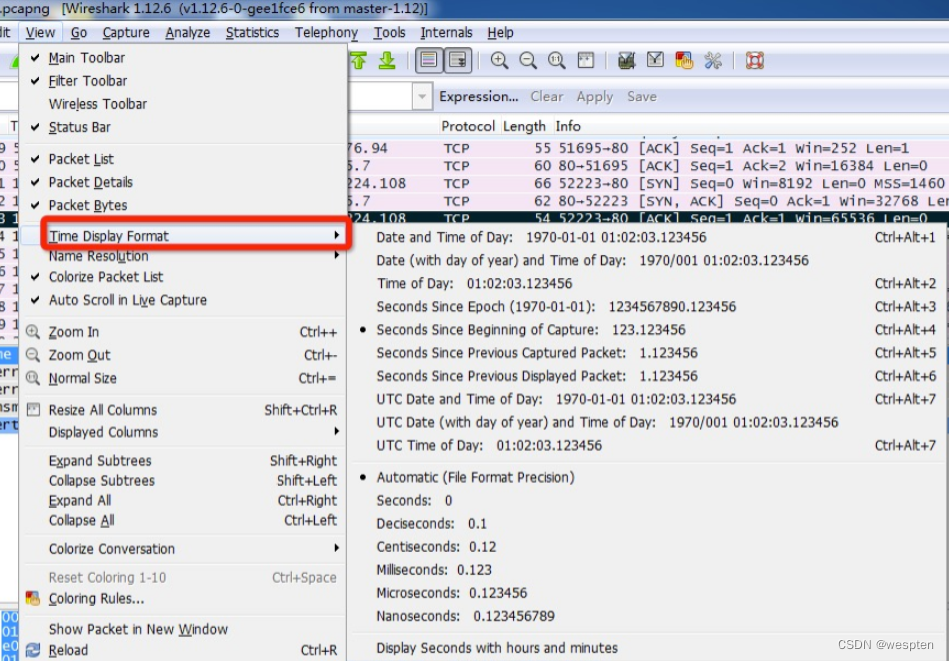Click the zoom out magnifier toolbar icon
Image resolution: width=949 pixels, height=661 pixels.
528,60
